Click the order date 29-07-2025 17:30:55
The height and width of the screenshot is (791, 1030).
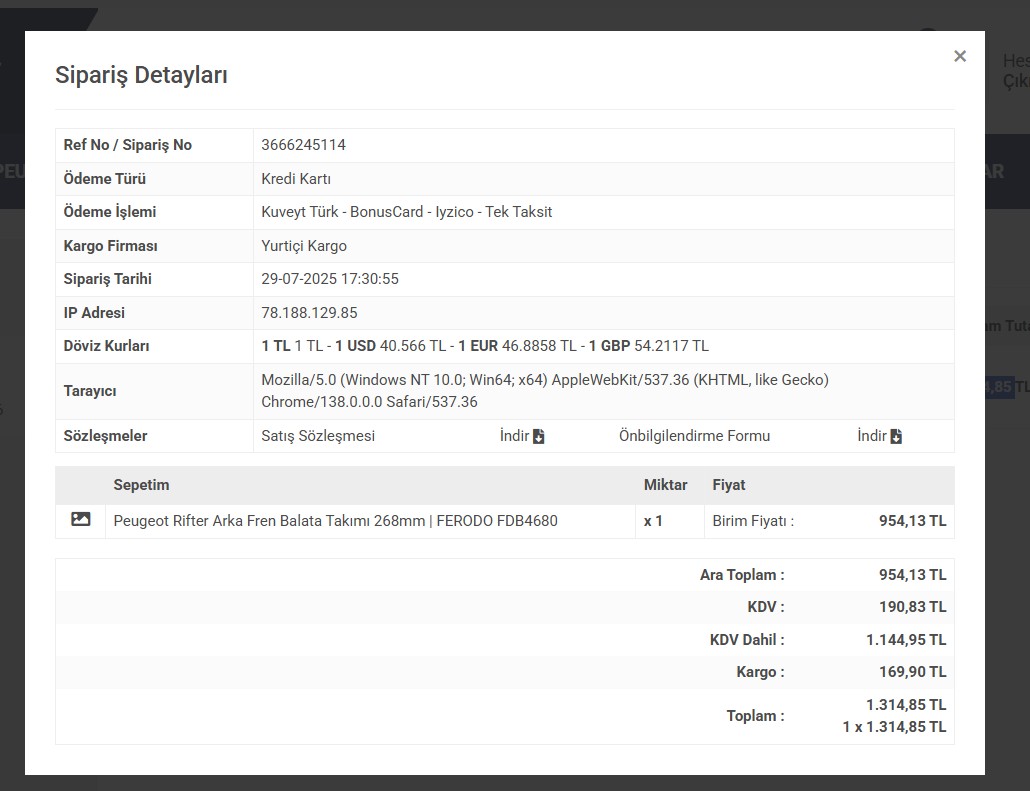click(330, 279)
